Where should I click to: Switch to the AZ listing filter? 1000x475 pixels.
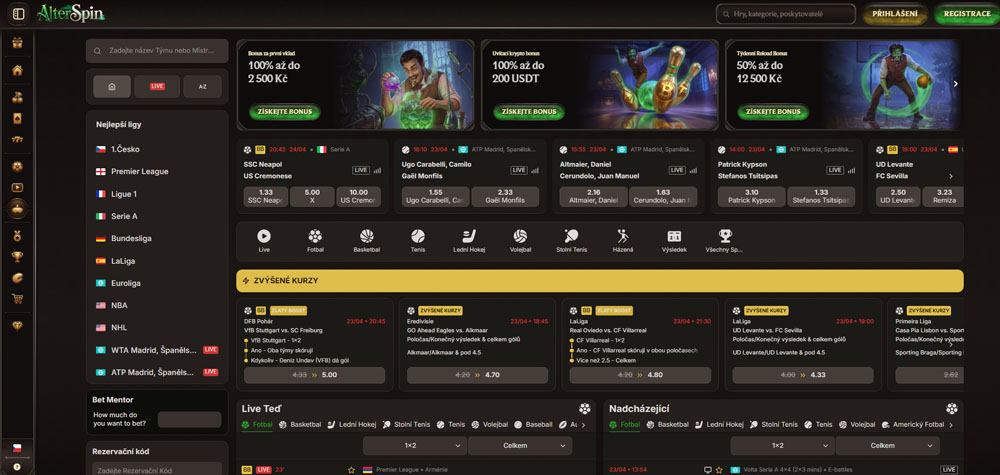click(x=202, y=86)
